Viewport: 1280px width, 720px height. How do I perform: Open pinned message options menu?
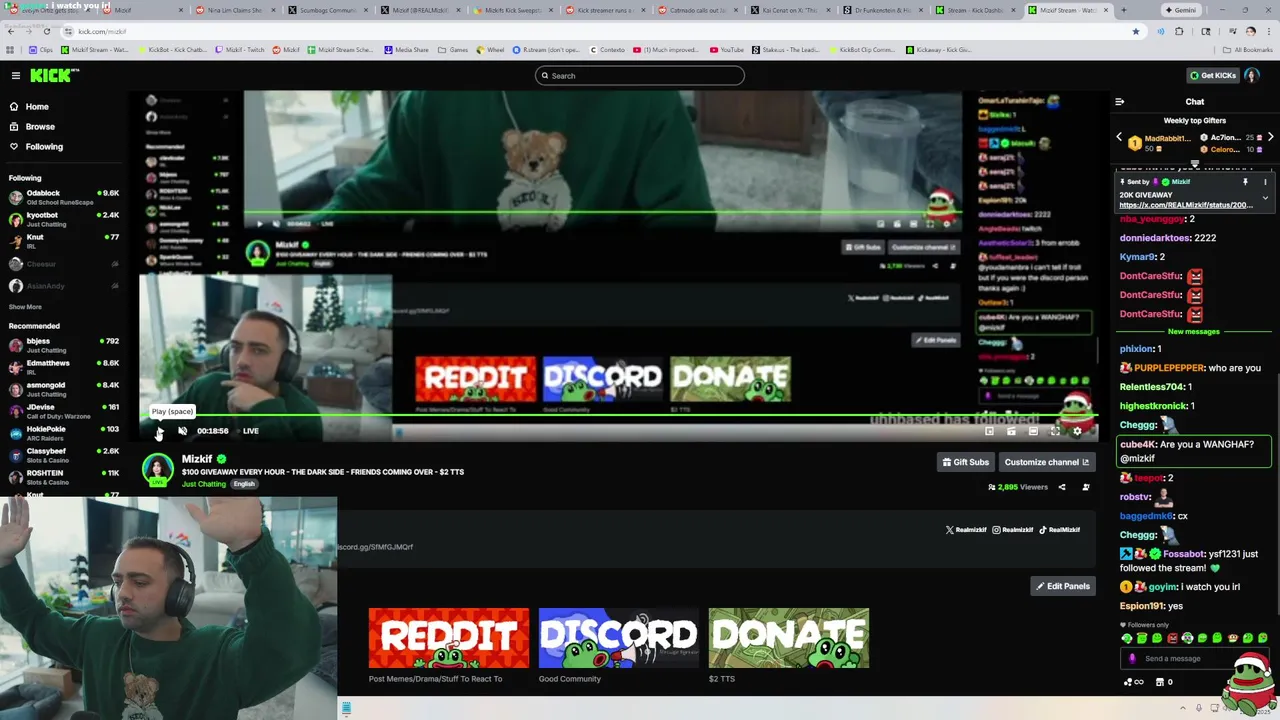coord(1265,182)
